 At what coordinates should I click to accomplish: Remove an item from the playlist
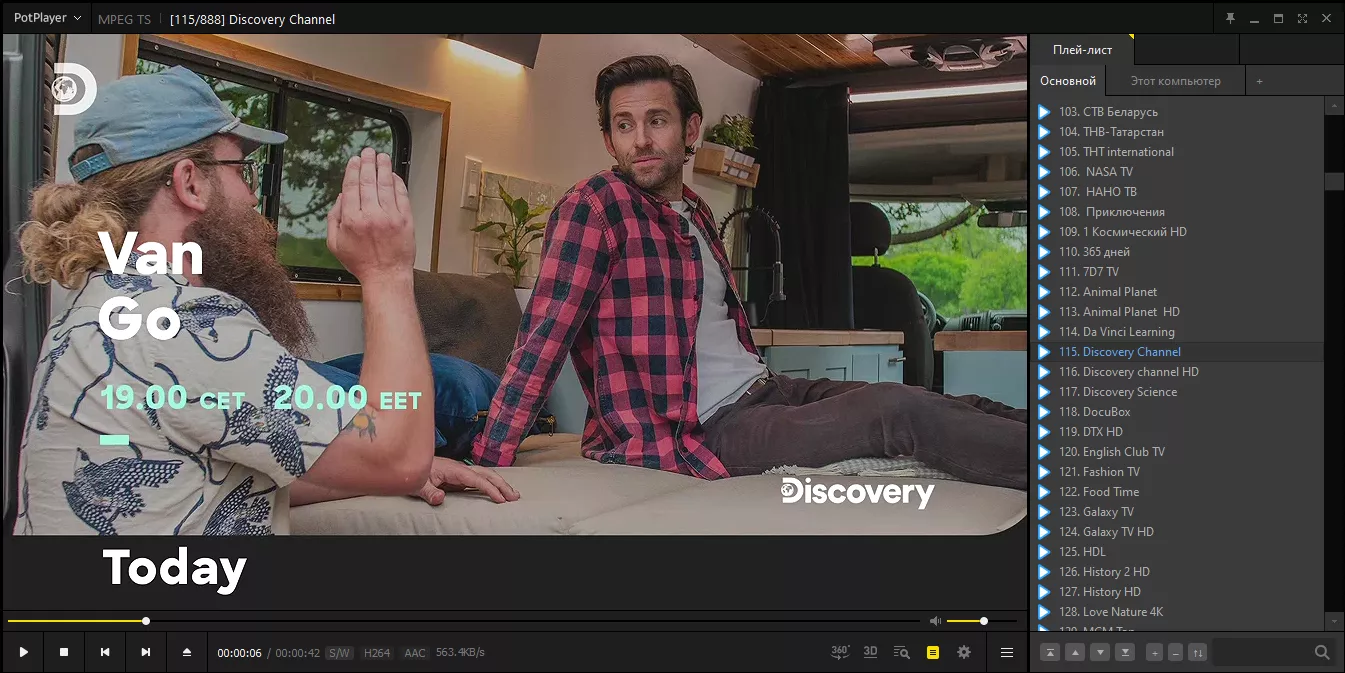click(x=1176, y=652)
